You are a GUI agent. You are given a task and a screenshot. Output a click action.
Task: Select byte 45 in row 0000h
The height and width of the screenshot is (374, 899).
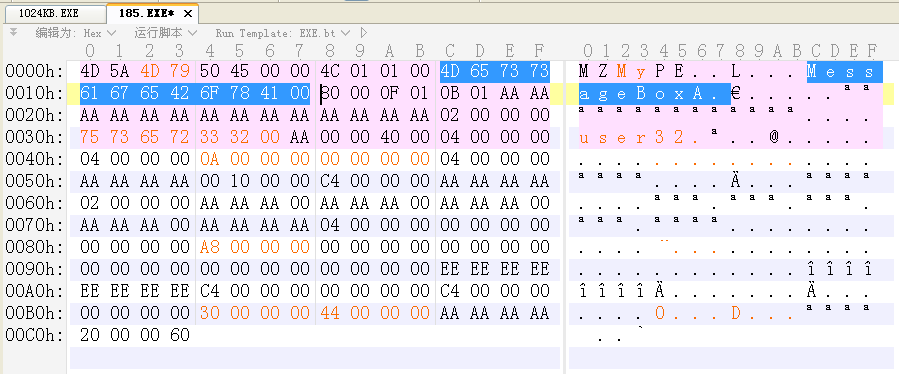tap(240, 71)
